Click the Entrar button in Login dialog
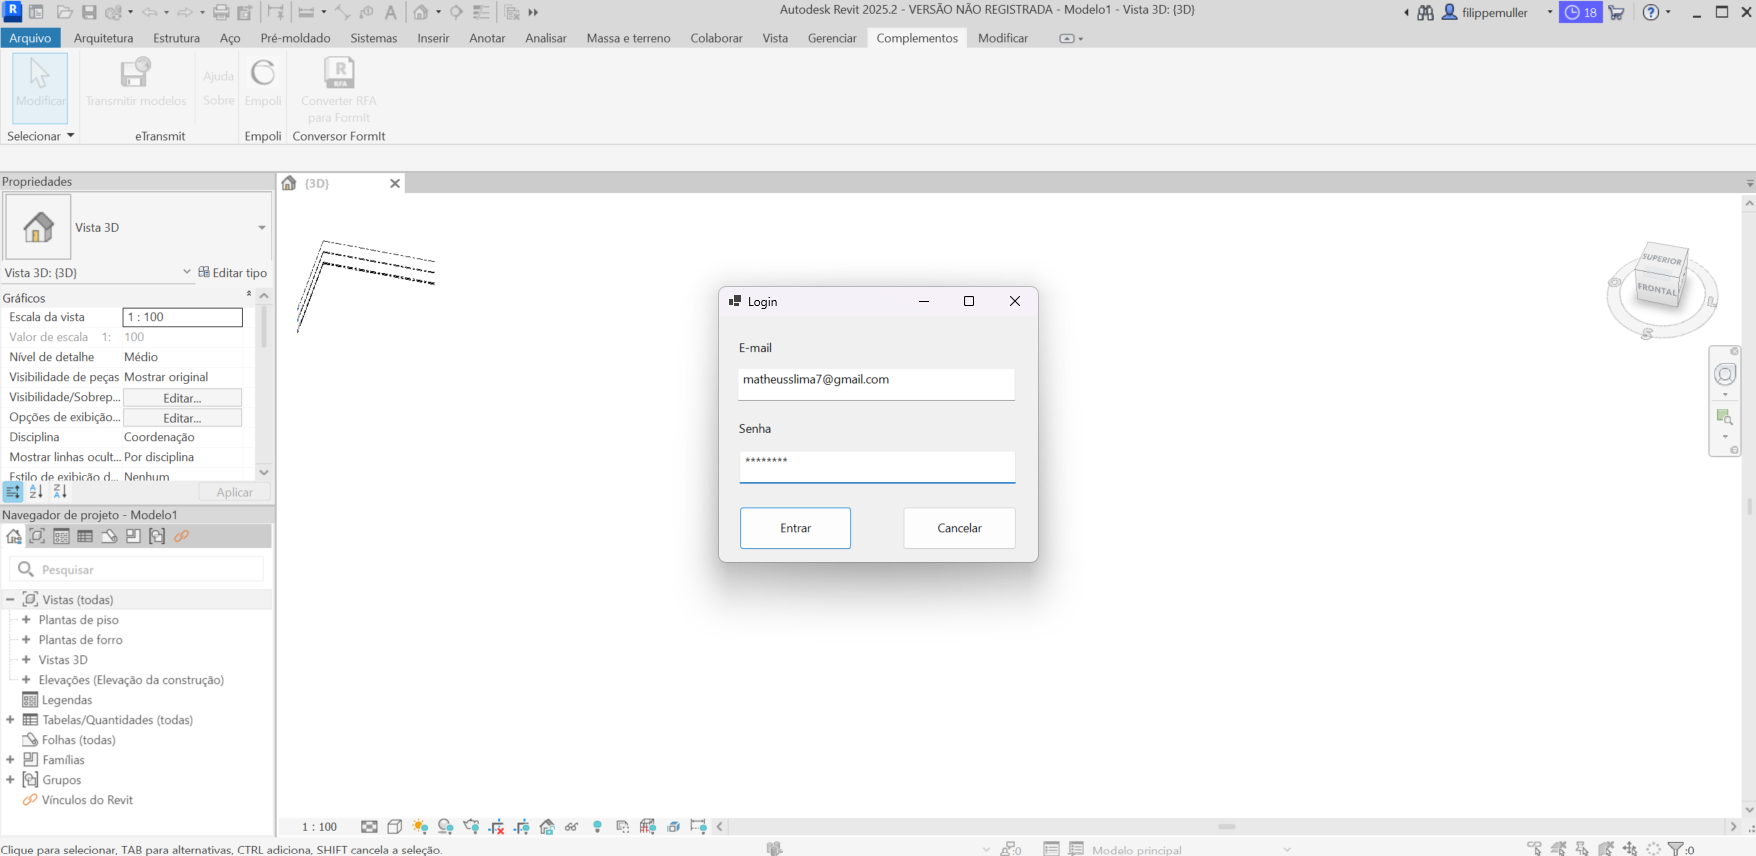 pos(796,528)
